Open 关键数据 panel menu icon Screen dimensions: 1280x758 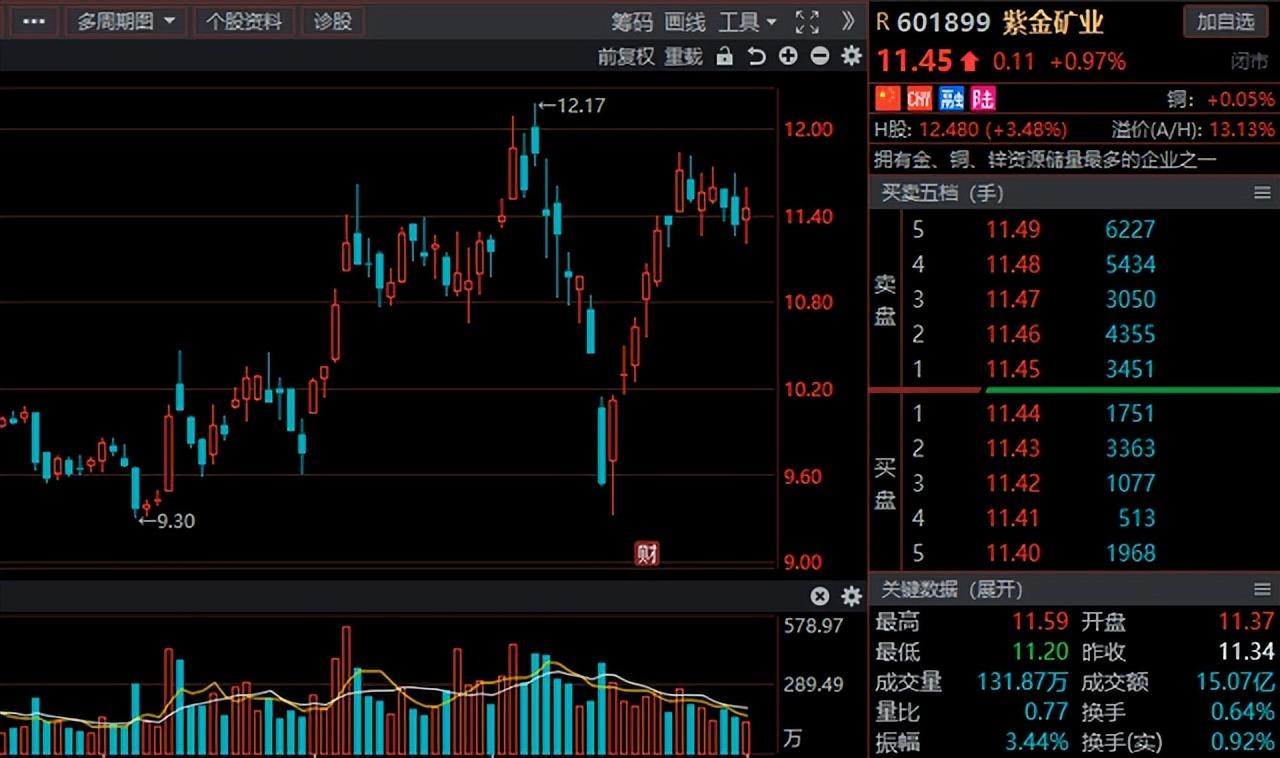tap(1262, 589)
